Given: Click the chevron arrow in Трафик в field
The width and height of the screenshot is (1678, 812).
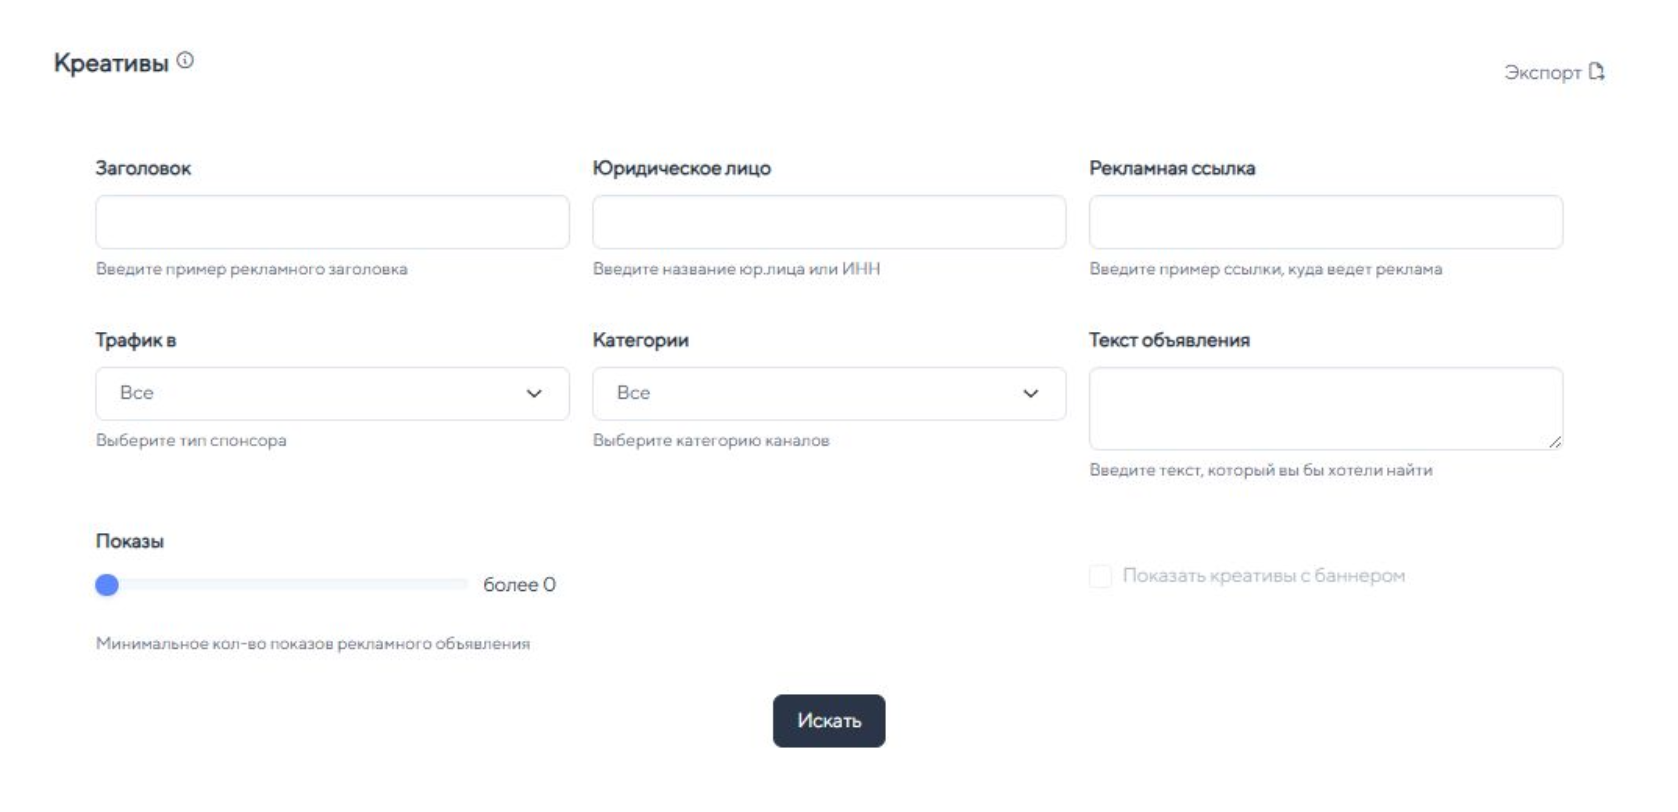Looking at the screenshot, I should pos(534,394).
